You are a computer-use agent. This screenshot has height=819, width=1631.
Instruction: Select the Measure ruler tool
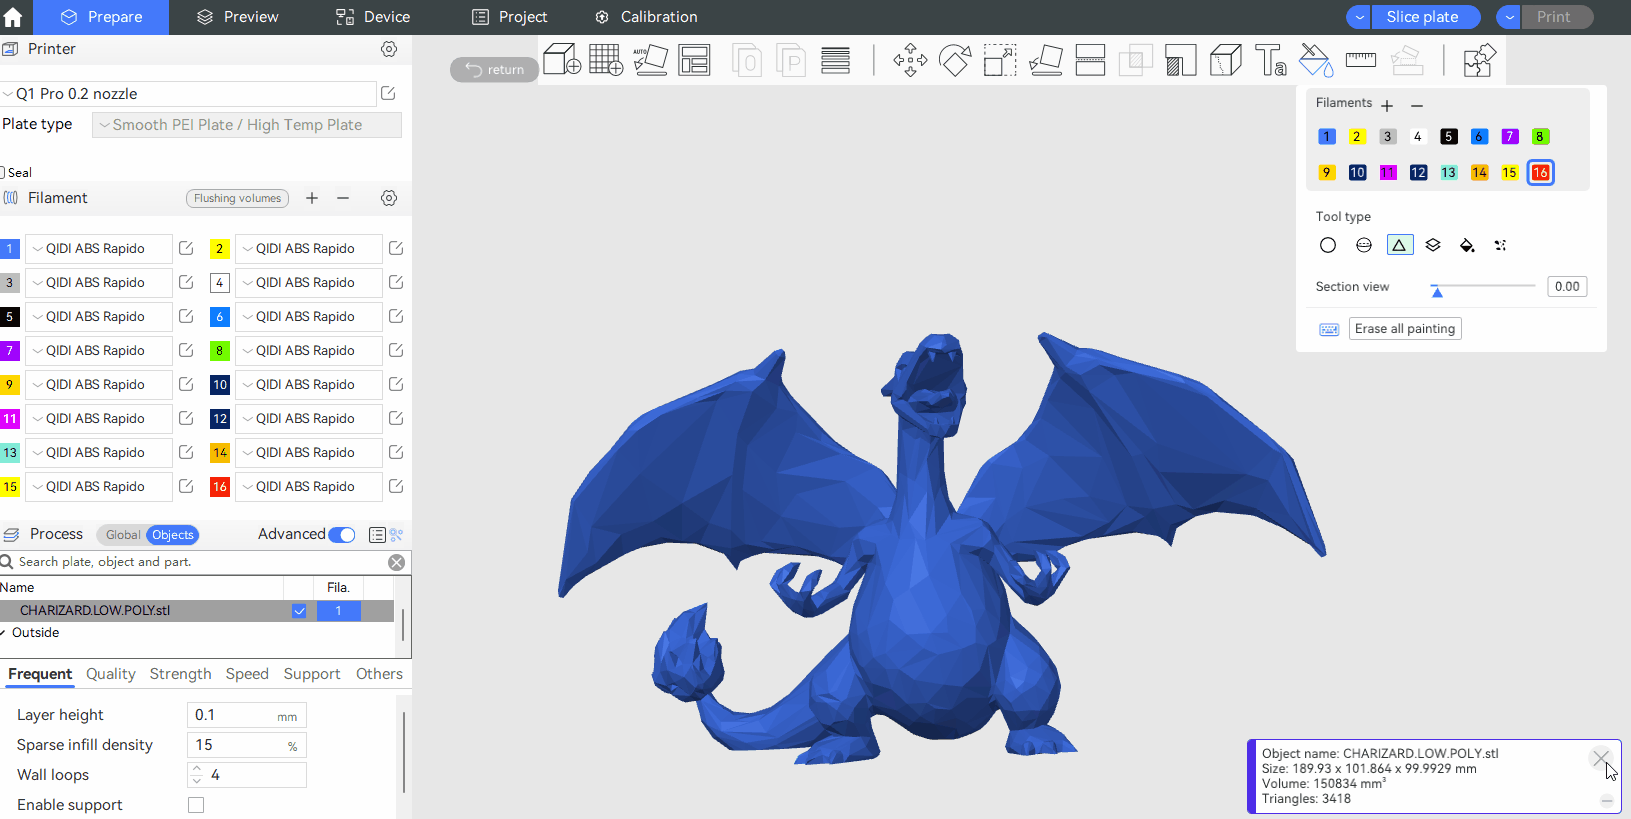click(1360, 60)
